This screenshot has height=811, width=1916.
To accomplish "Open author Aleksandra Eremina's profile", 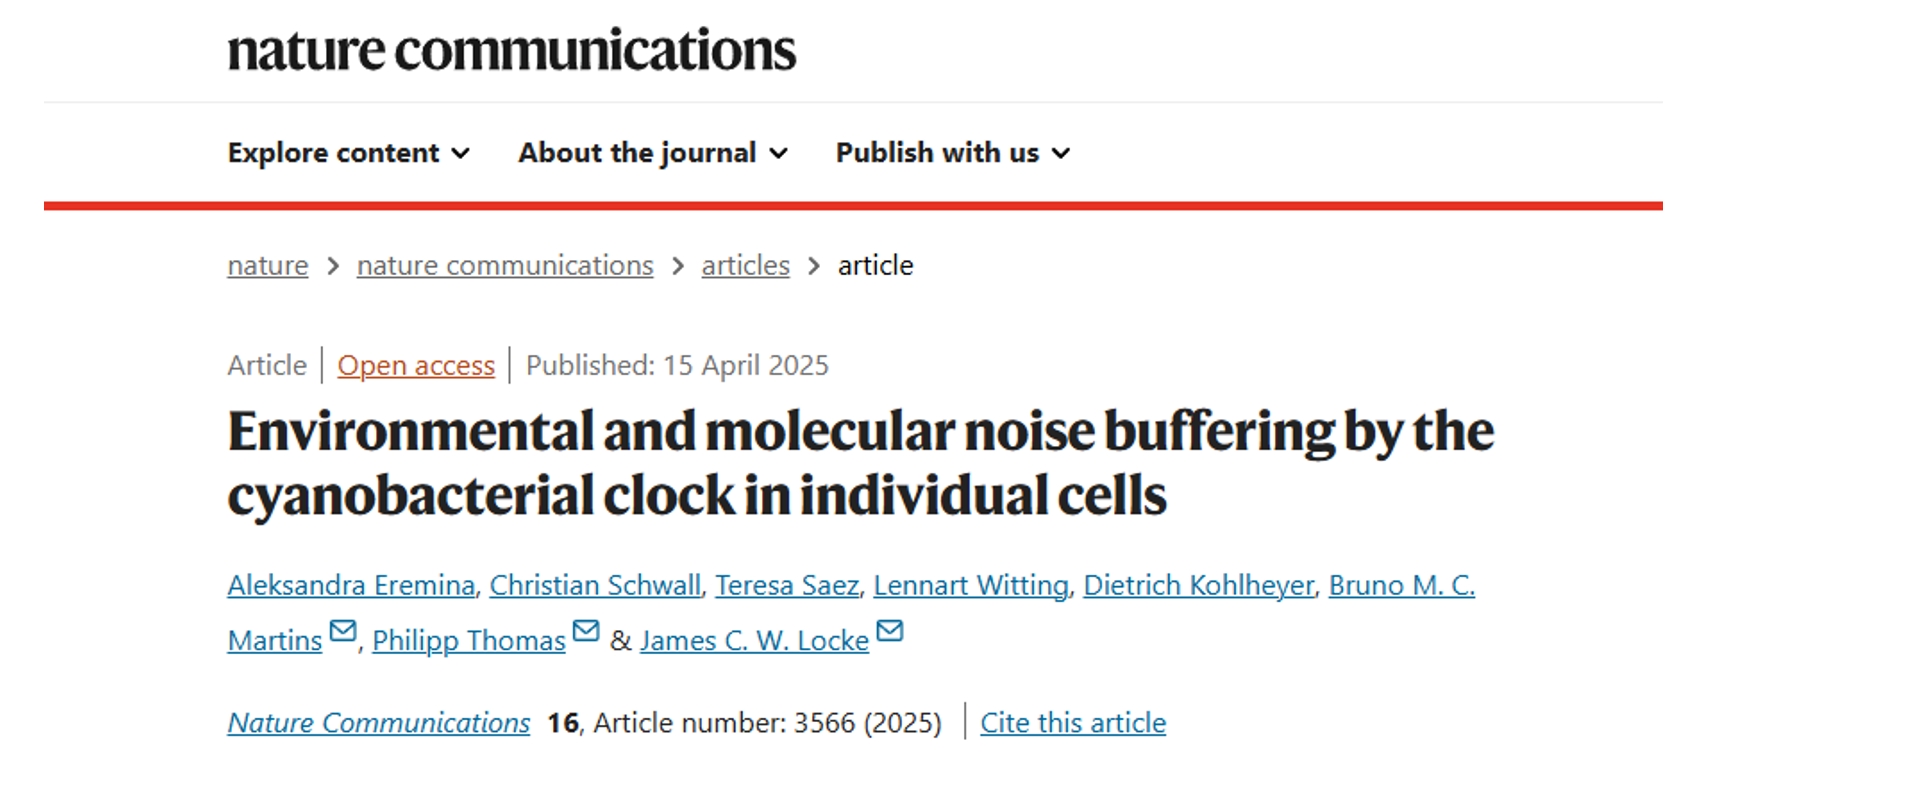I will coord(351,585).
